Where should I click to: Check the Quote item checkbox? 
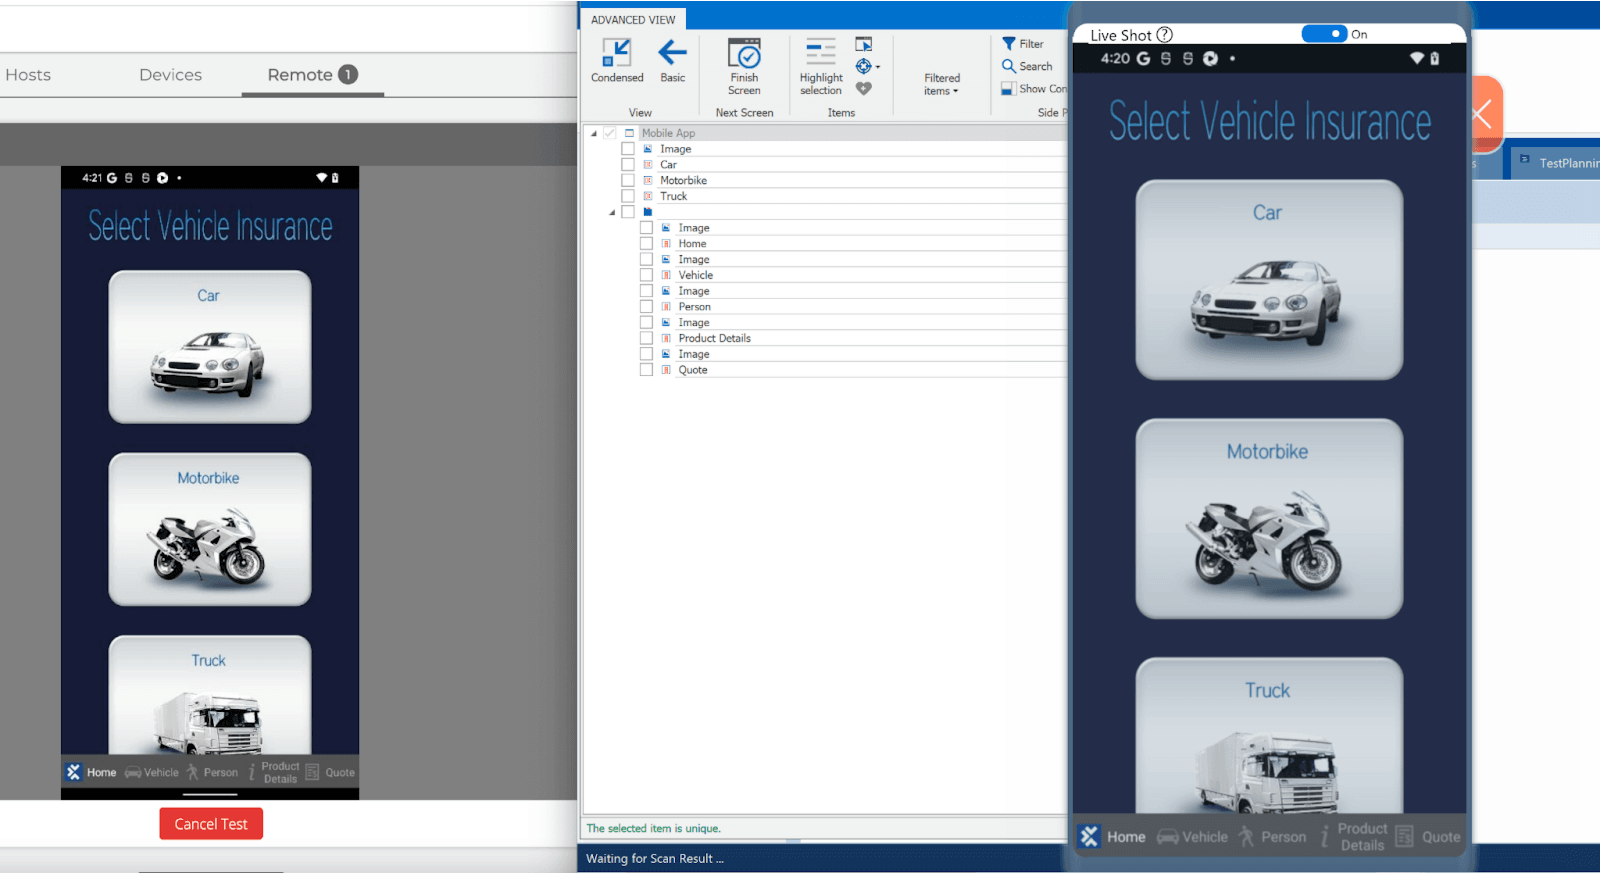point(646,370)
